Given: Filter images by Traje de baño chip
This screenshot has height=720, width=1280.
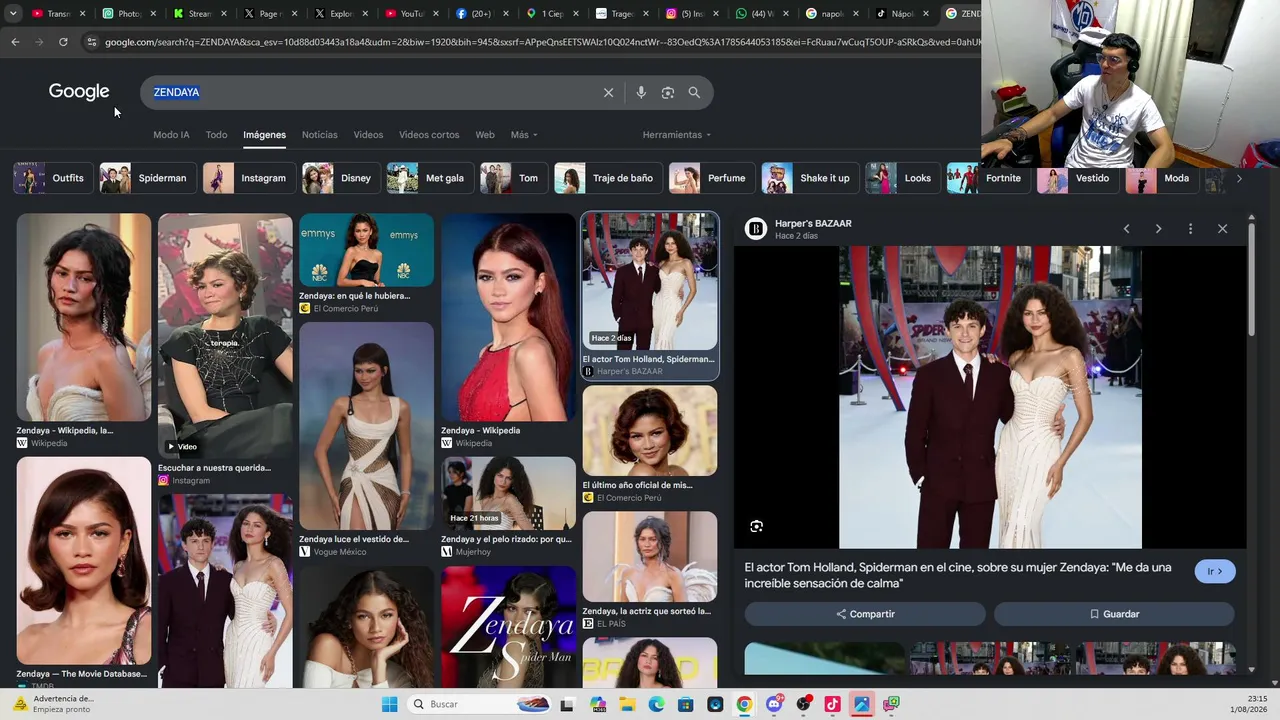Looking at the screenshot, I should click(607, 178).
